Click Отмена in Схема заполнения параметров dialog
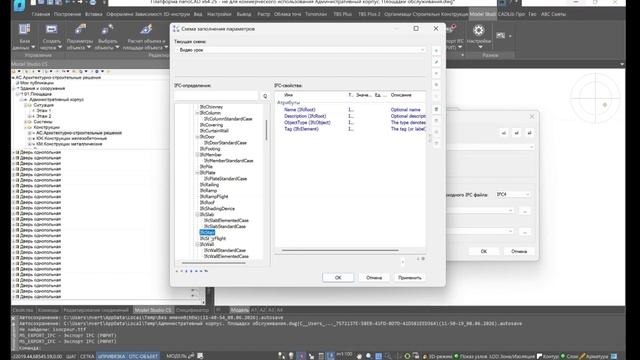This screenshot has width=640, height=360. (374, 278)
